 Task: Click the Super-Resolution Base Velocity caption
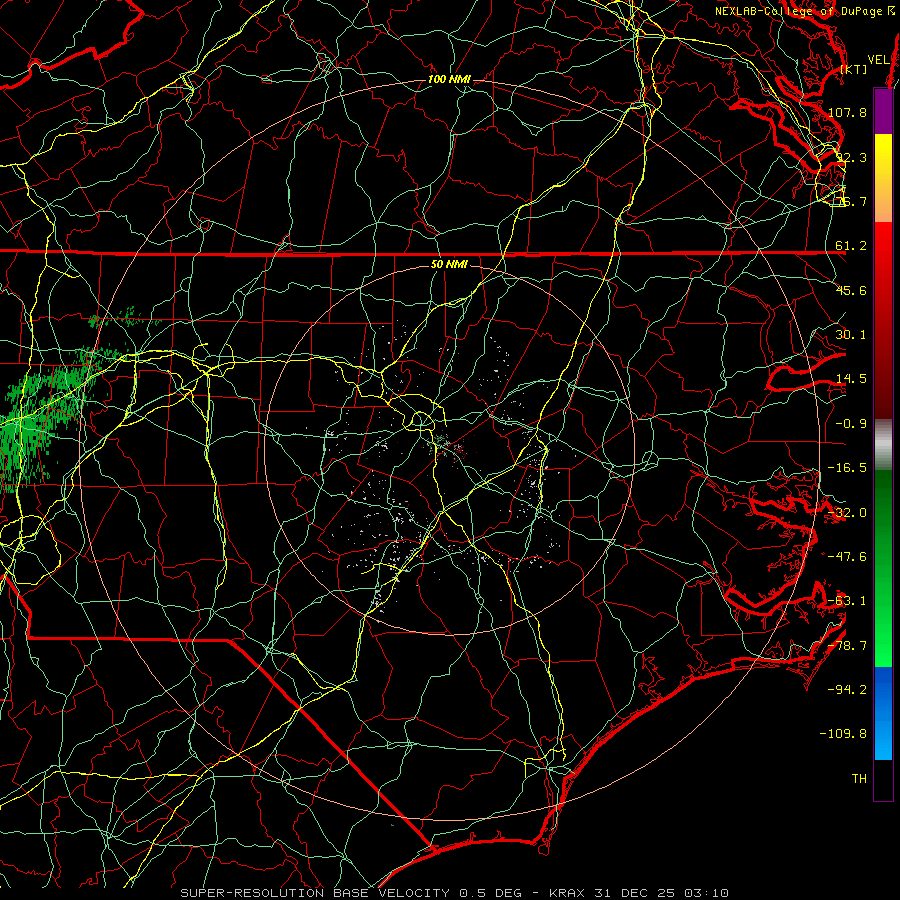point(455,893)
